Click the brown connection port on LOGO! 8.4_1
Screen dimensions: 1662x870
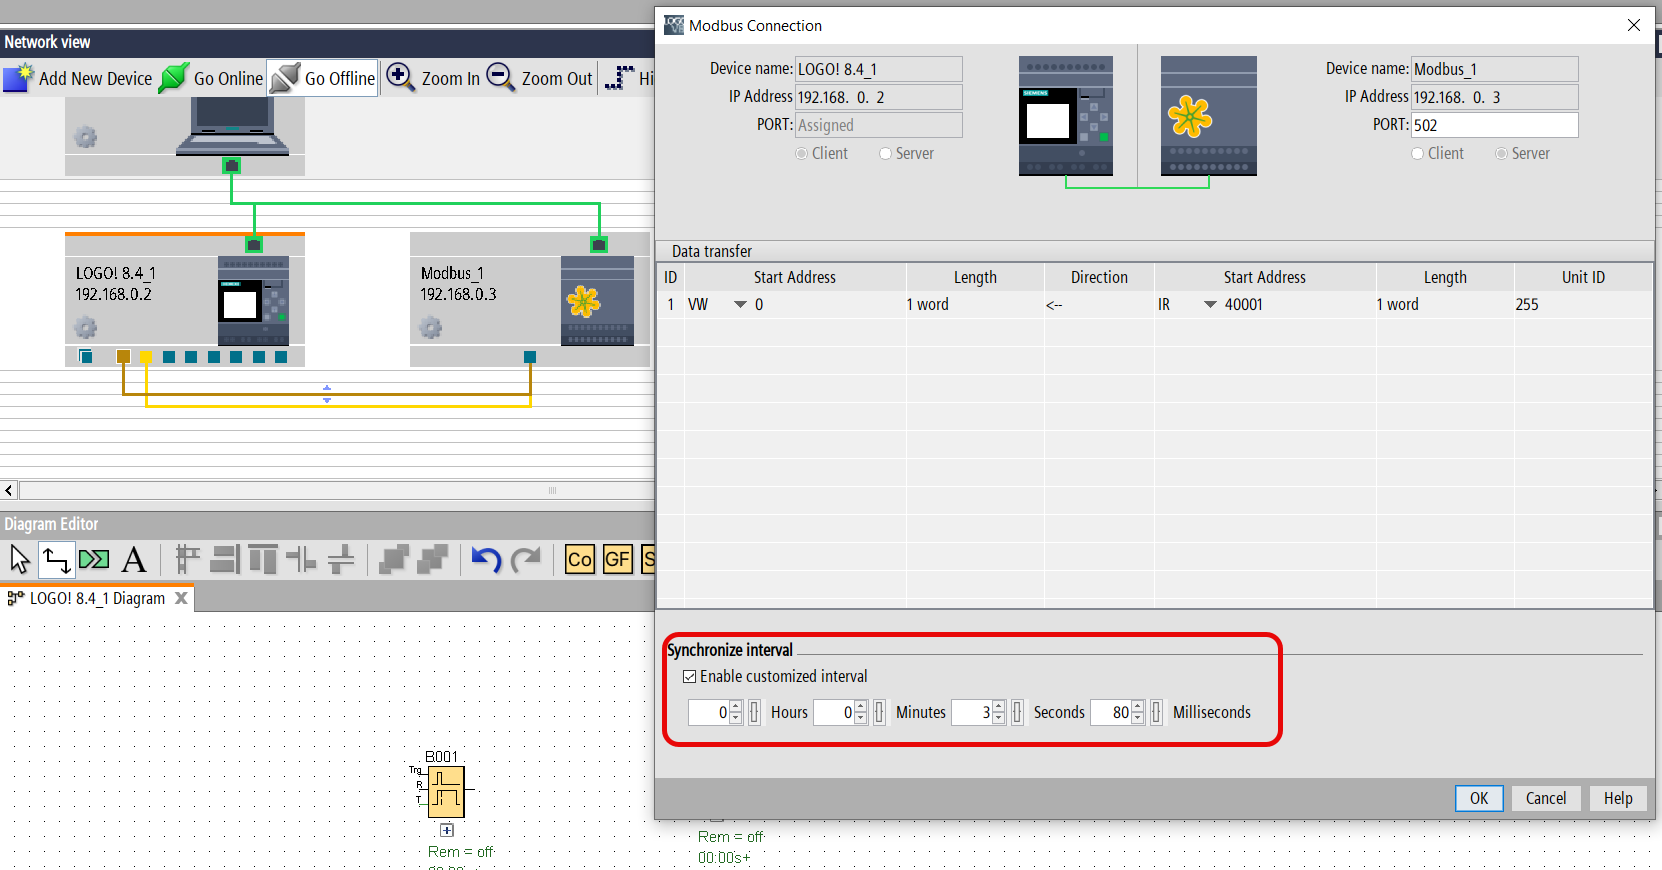point(123,357)
